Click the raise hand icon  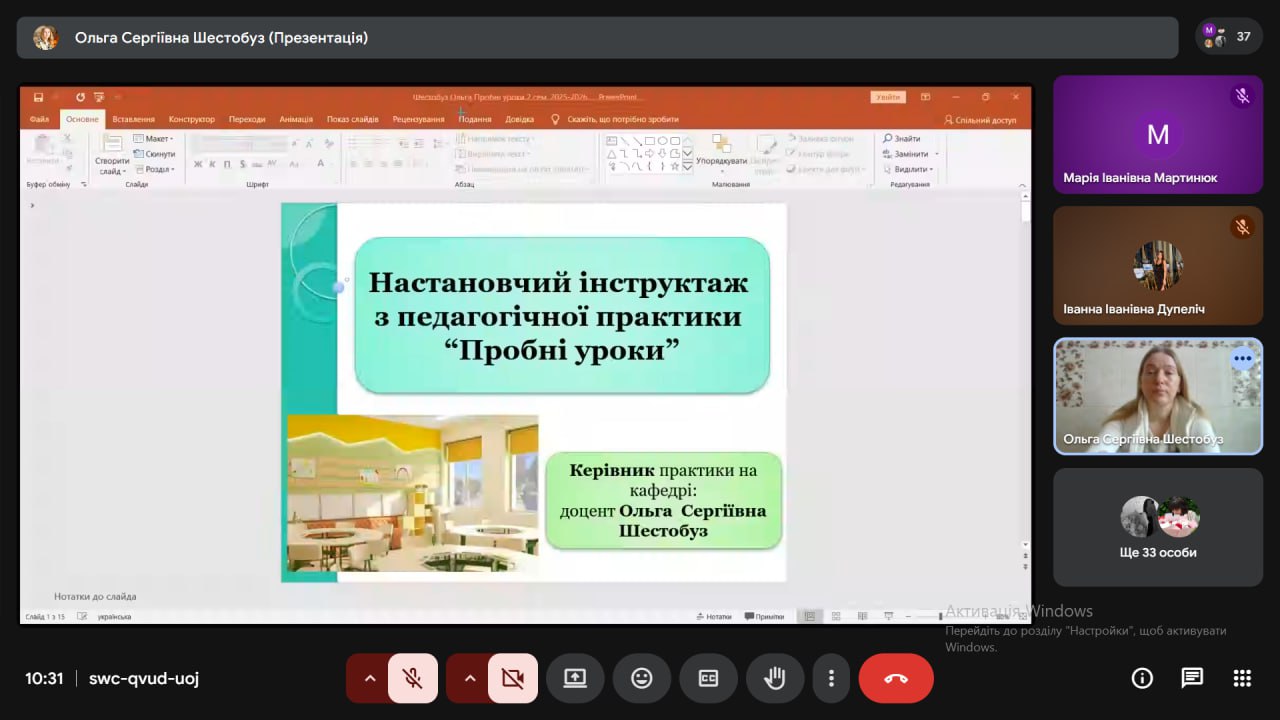pyautogui.click(x=775, y=678)
